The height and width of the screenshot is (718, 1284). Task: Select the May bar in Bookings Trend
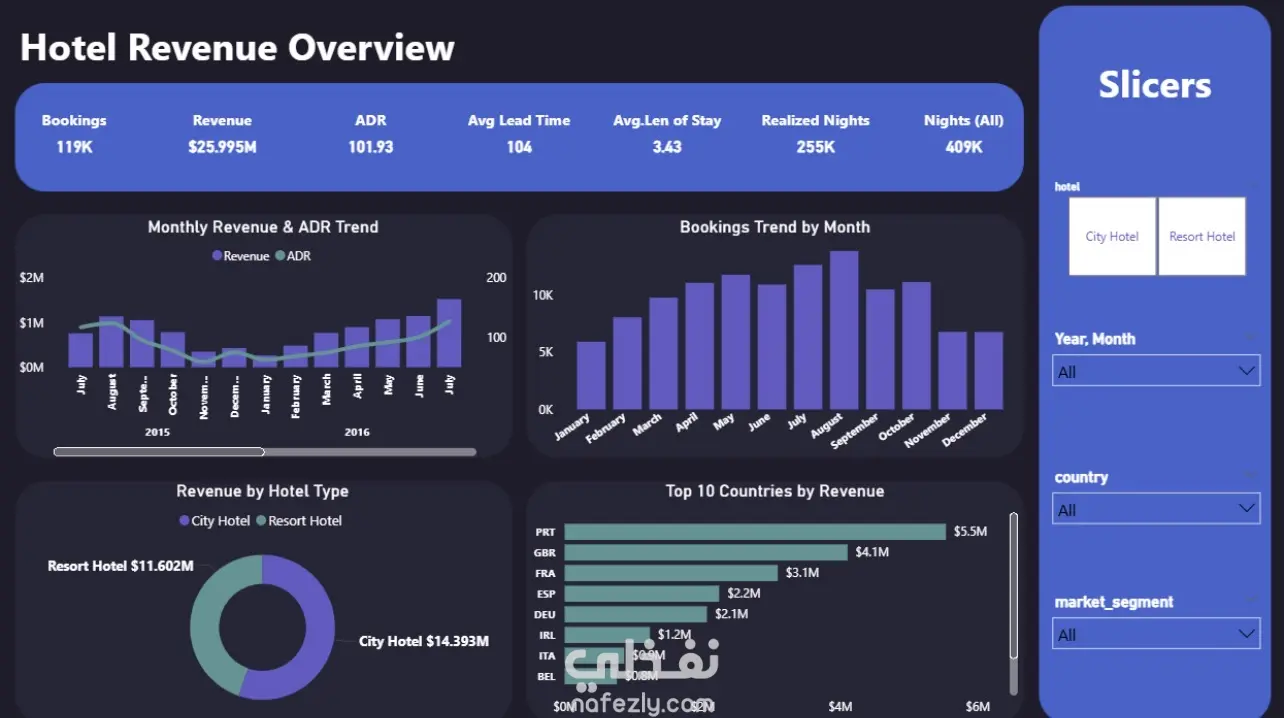pyautogui.click(x=736, y=342)
